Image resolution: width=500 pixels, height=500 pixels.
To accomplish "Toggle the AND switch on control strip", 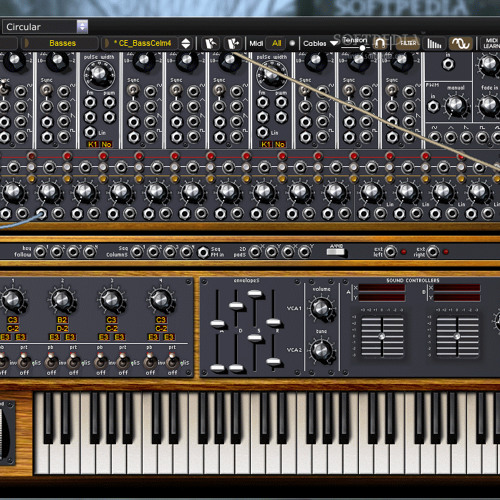I will point(336,252).
